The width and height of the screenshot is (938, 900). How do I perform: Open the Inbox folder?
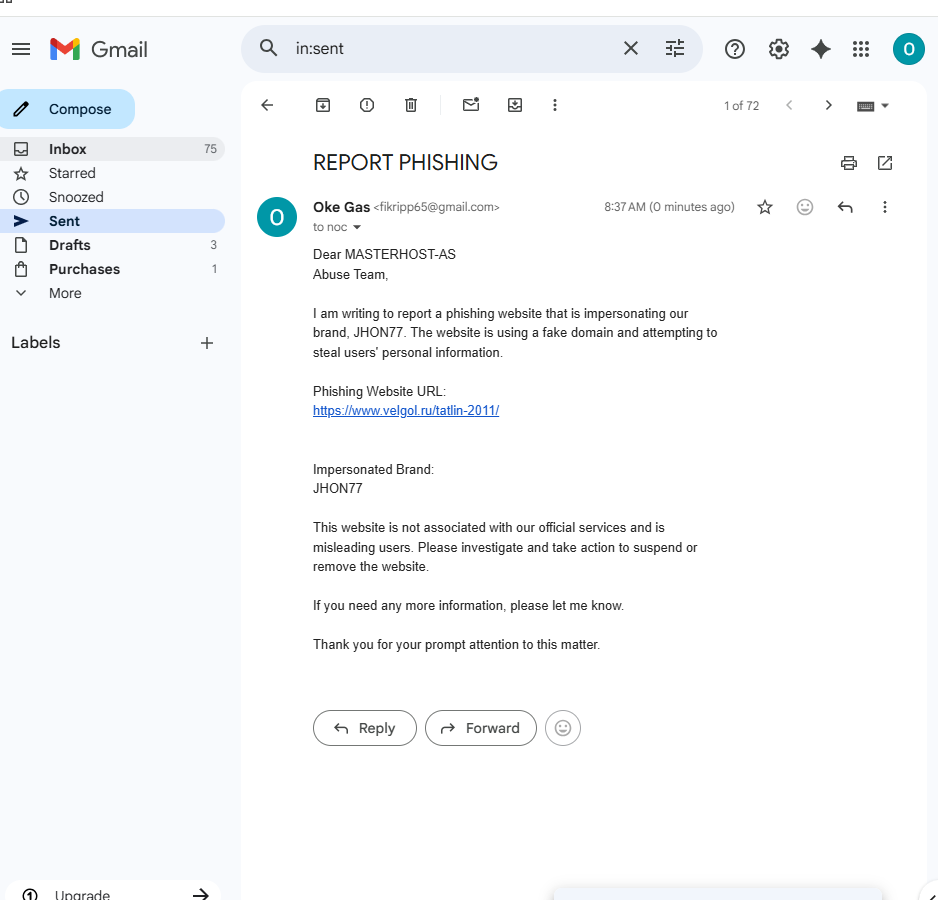click(112, 149)
